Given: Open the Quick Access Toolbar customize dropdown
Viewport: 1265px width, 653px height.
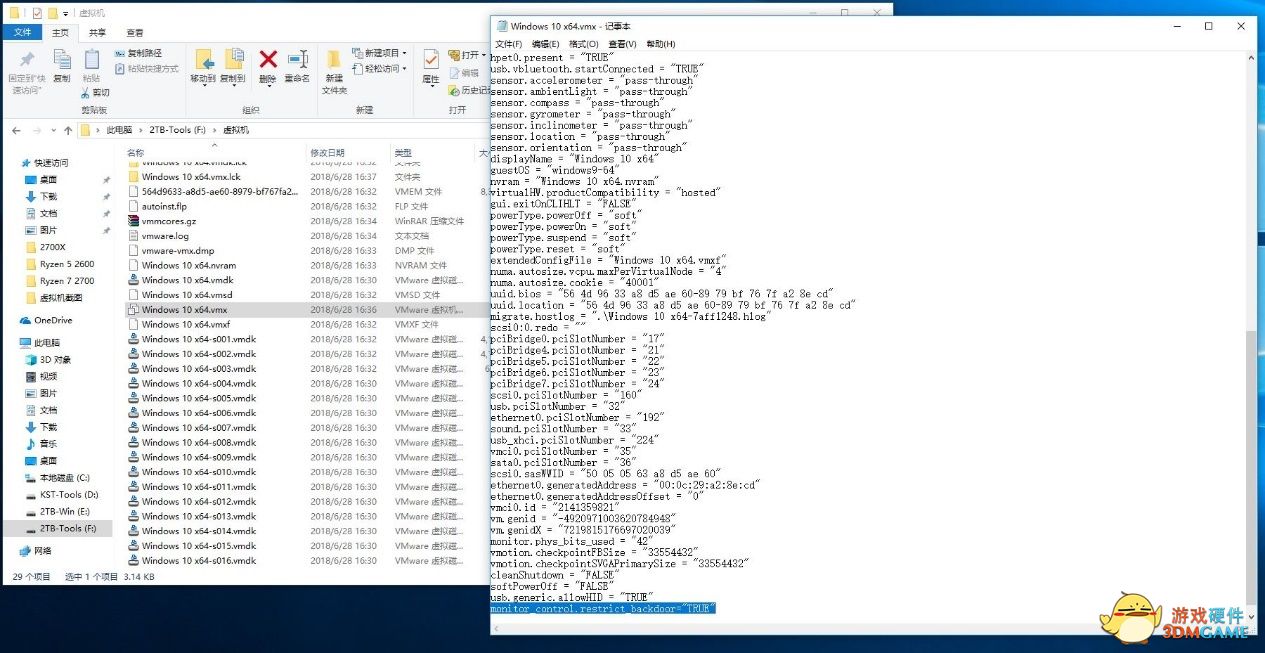Looking at the screenshot, I should [x=66, y=13].
